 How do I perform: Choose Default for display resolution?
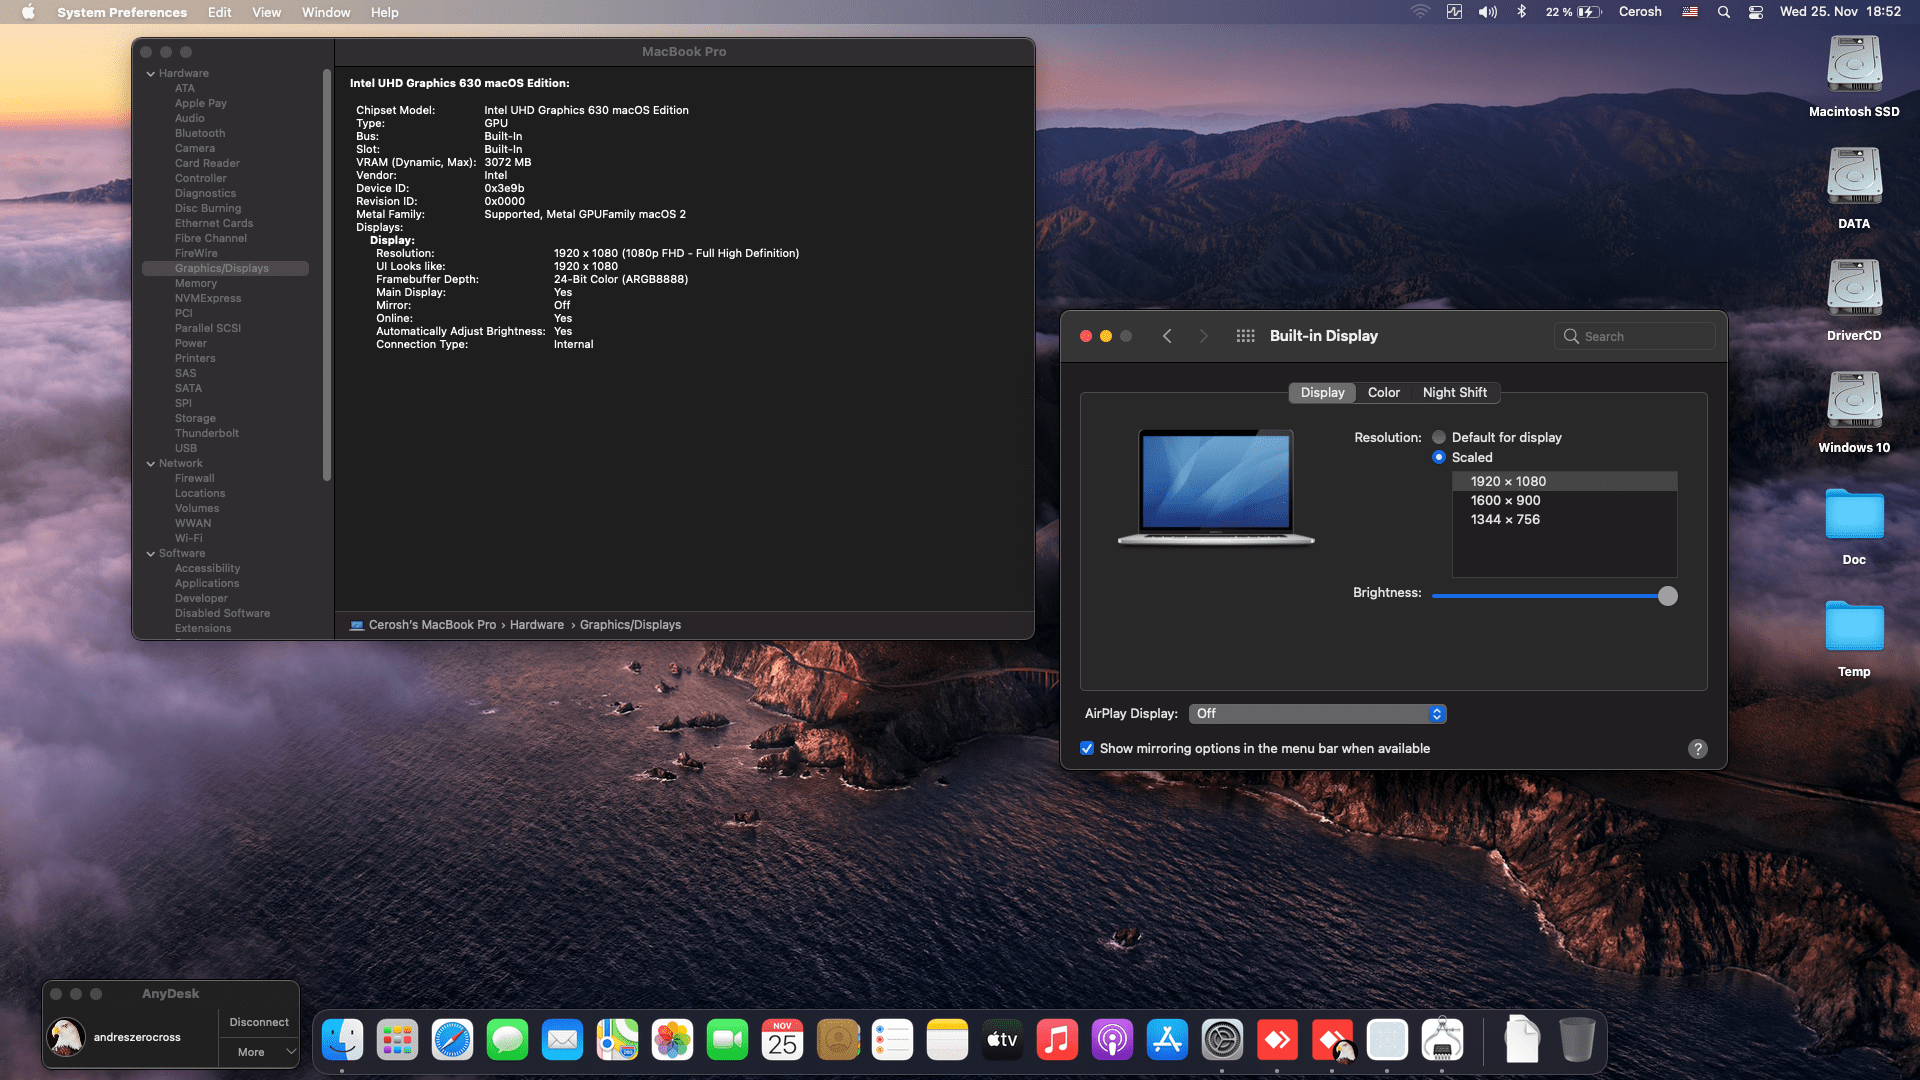[x=1439, y=437]
